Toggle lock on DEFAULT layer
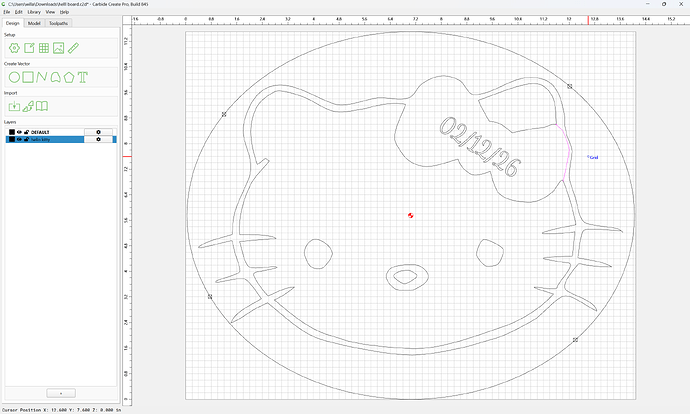Viewport: 690px width, 414px height. pos(26,132)
